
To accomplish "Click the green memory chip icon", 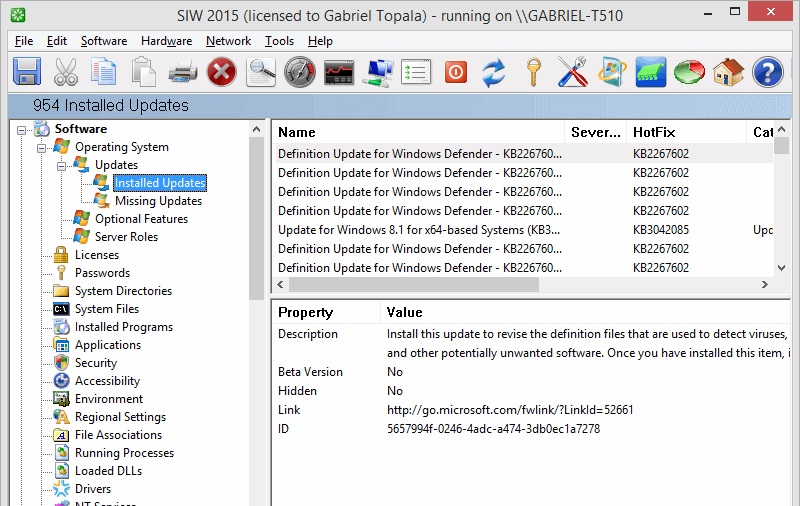I will [x=651, y=72].
